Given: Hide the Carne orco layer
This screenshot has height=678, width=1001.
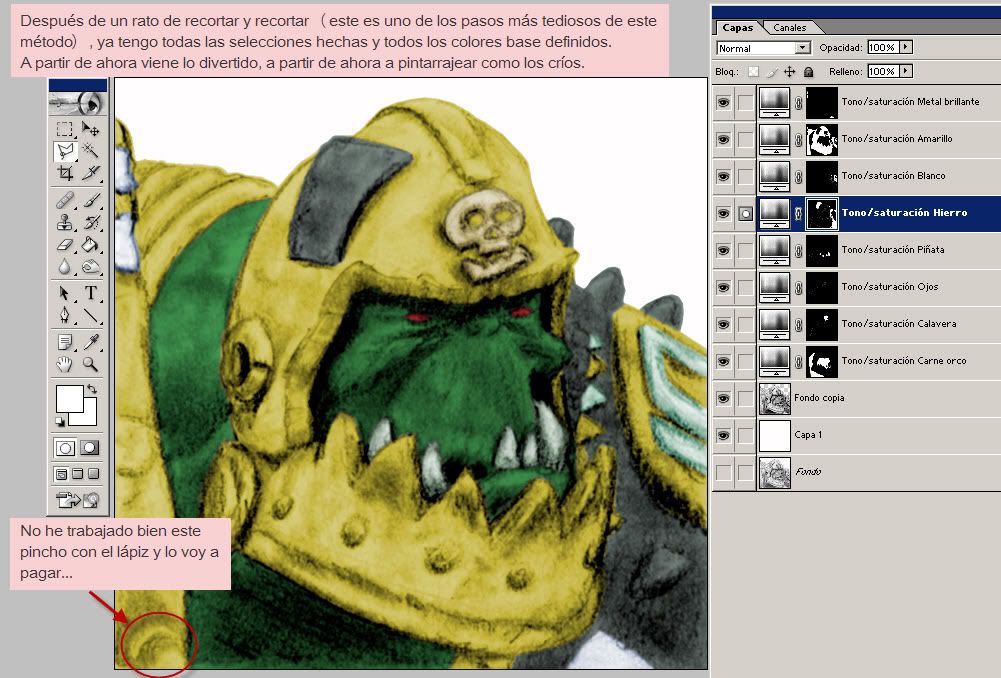Looking at the screenshot, I should click(x=723, y=361).
